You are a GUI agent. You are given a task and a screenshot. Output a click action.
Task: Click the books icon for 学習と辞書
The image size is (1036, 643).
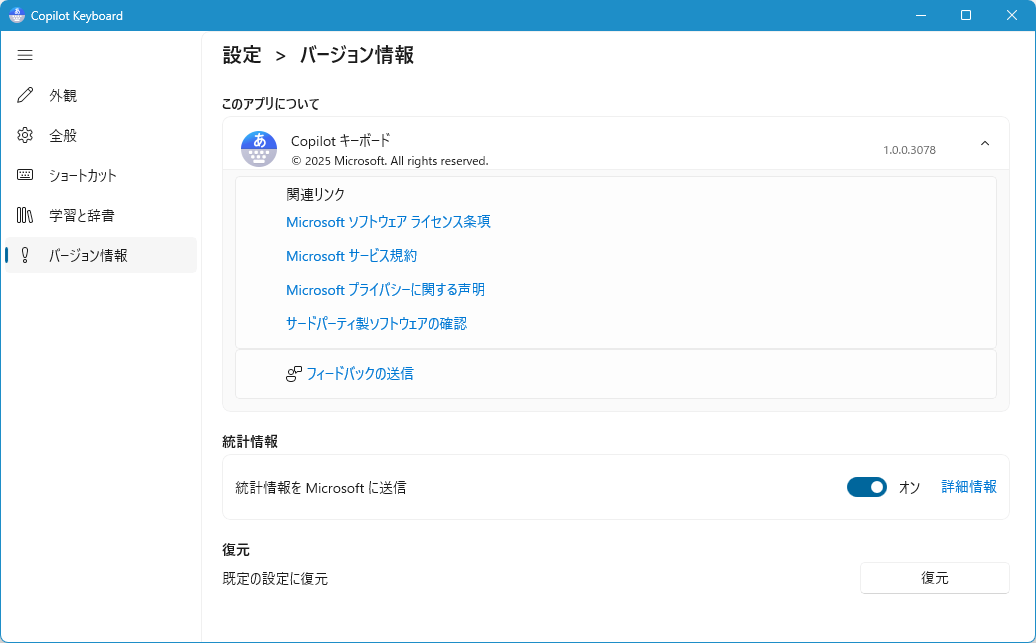point(26,215)
